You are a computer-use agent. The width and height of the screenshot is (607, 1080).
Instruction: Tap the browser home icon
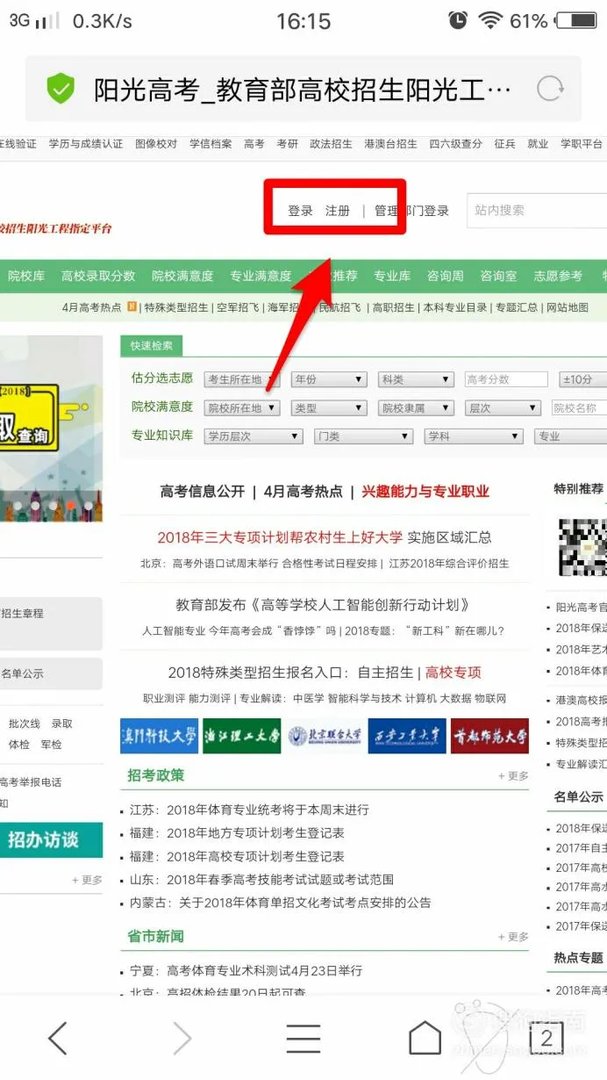[x=425, y=1037]
